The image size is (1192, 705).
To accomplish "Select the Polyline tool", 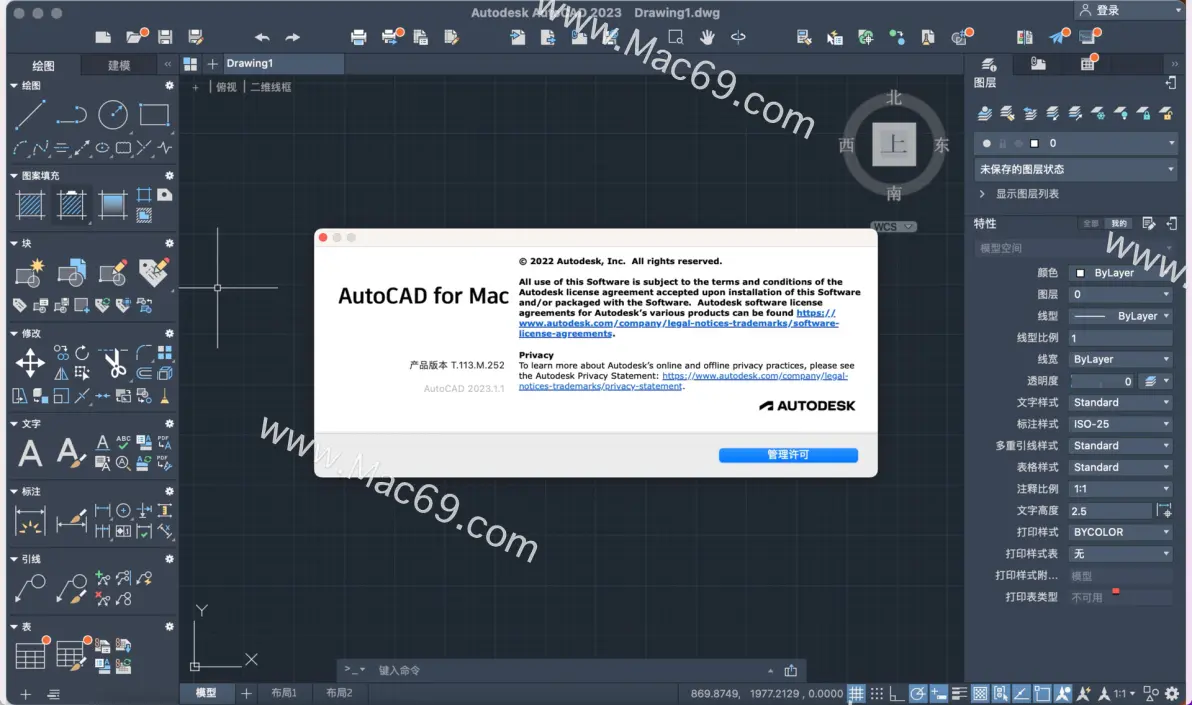I will tap(71, 115).
